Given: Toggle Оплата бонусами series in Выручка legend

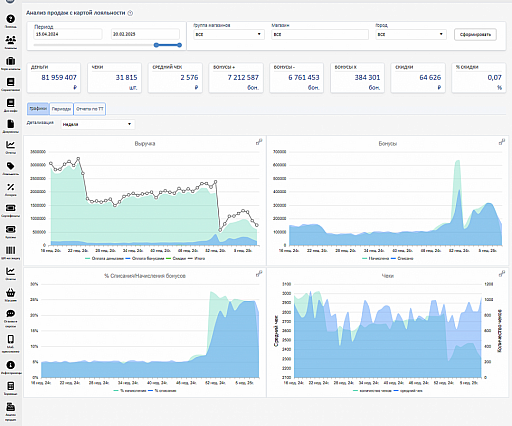Looking at the screenshot, I should tap(145, 258).
